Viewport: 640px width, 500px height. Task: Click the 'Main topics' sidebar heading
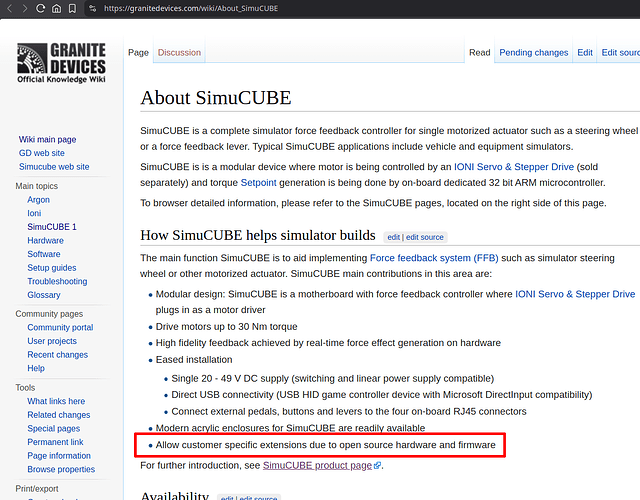tap(37, 186)
